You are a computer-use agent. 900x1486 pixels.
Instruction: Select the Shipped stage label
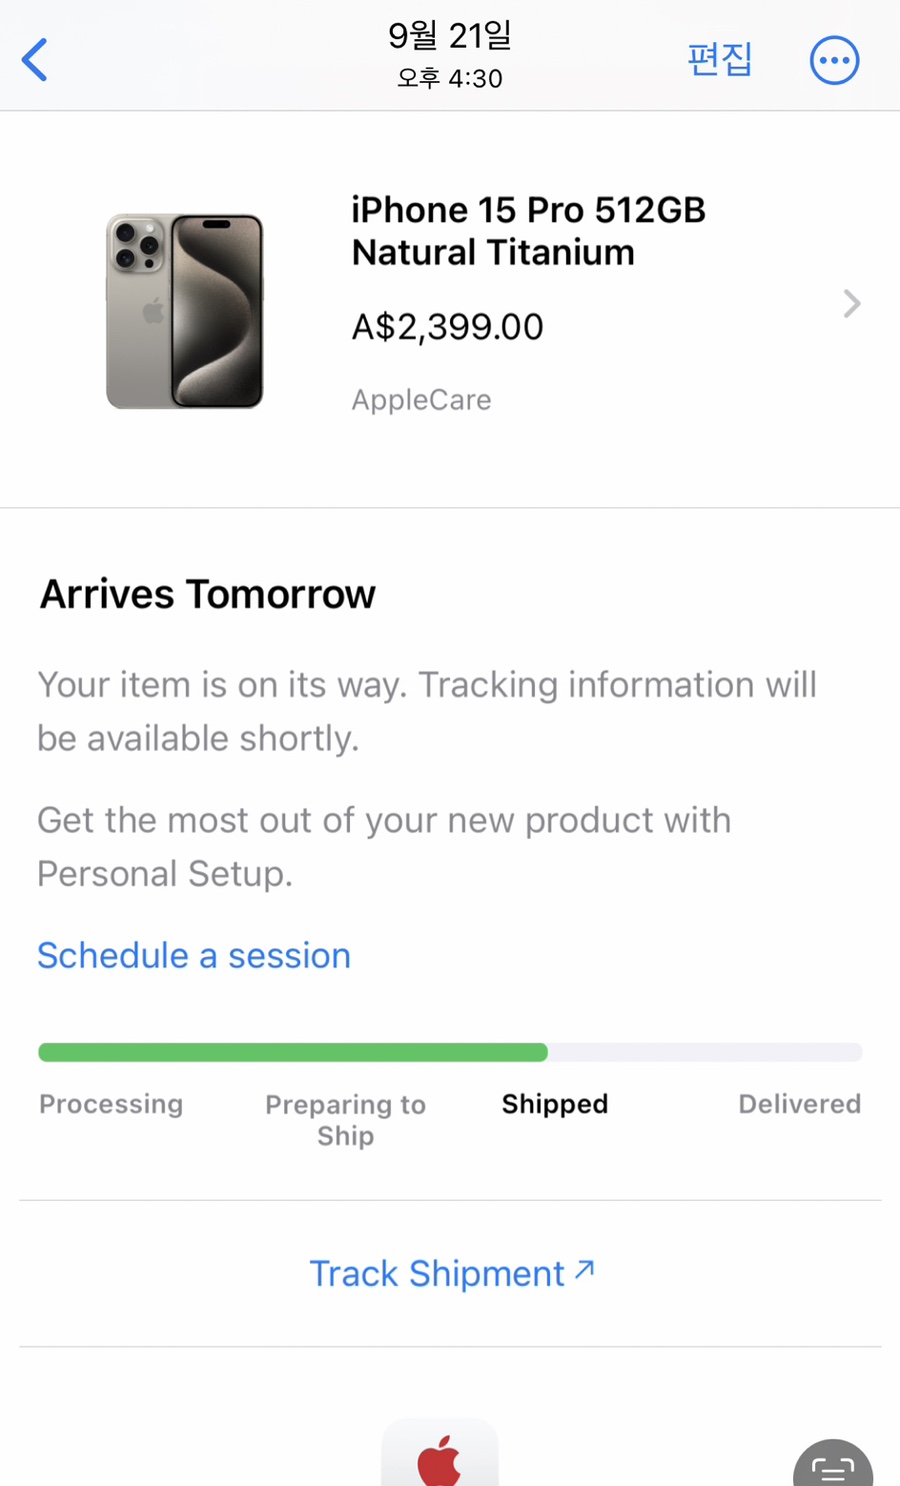click(555, 1104)
